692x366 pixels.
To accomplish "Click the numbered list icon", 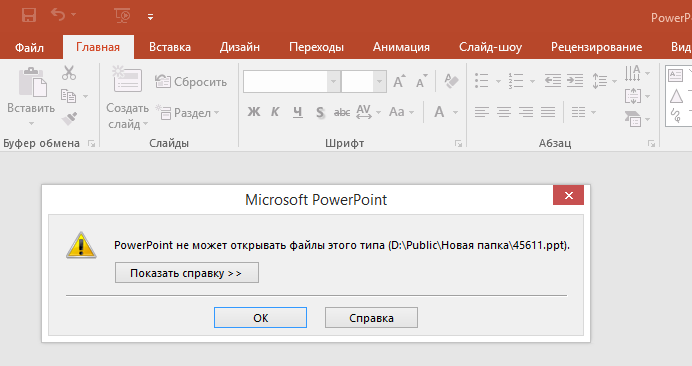I will coord(515,81).
